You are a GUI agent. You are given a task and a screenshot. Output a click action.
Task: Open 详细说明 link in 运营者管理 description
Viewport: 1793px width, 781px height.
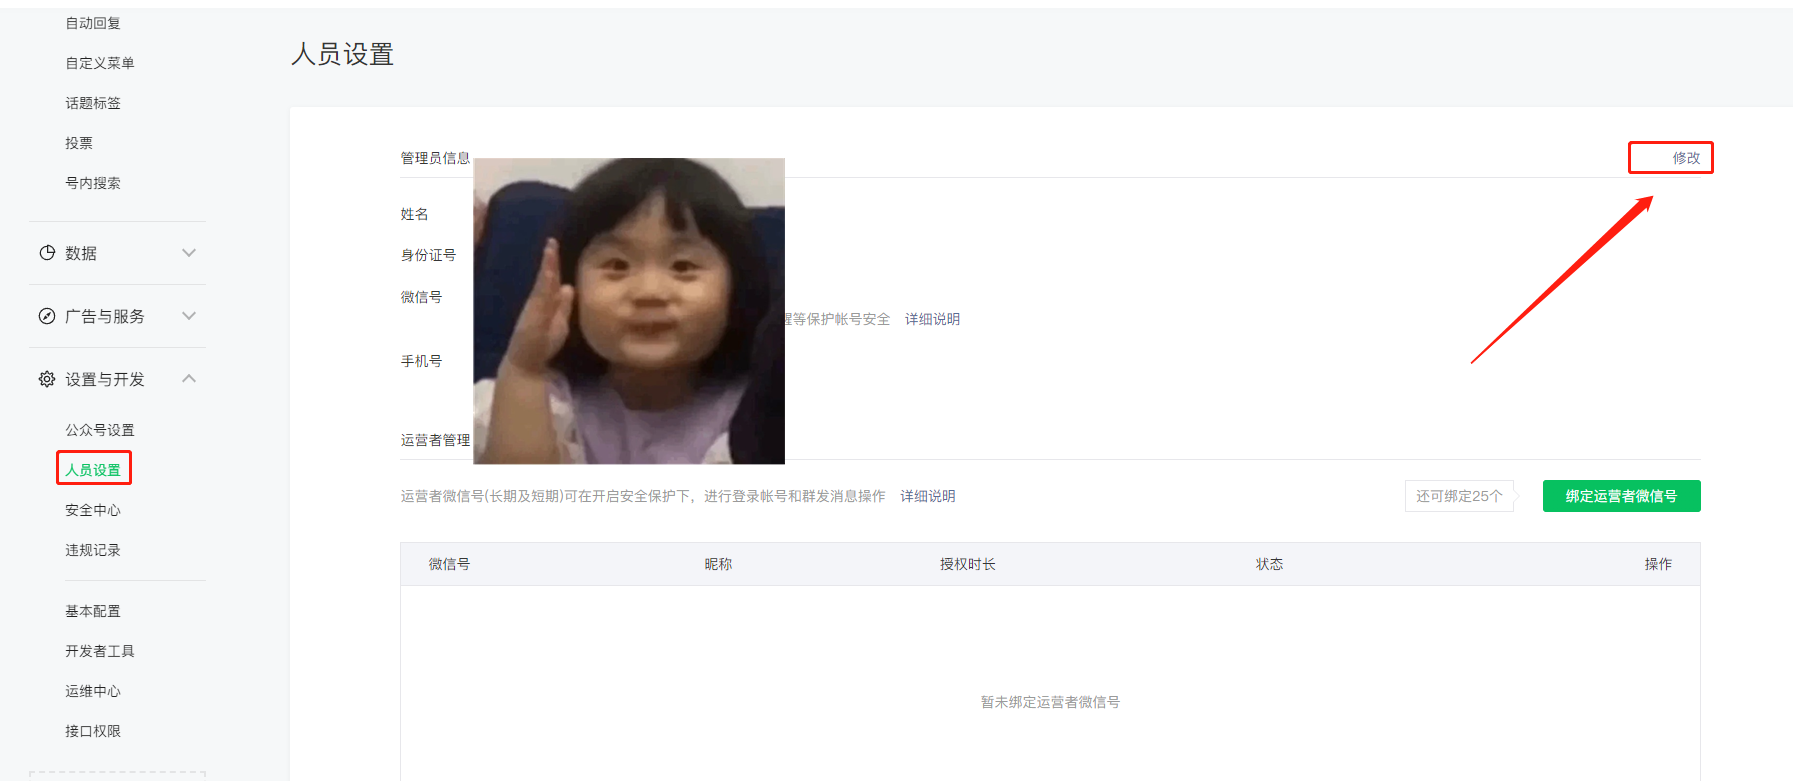coord(928,496)
